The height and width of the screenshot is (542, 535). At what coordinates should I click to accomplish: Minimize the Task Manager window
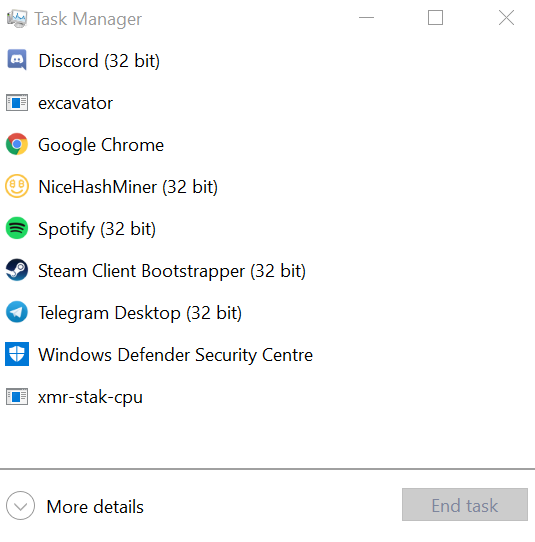pos(366,17)
